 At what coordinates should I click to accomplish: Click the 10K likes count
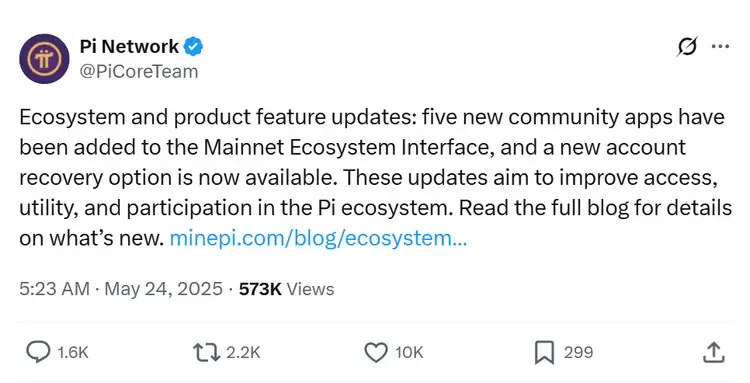[409, 352]
